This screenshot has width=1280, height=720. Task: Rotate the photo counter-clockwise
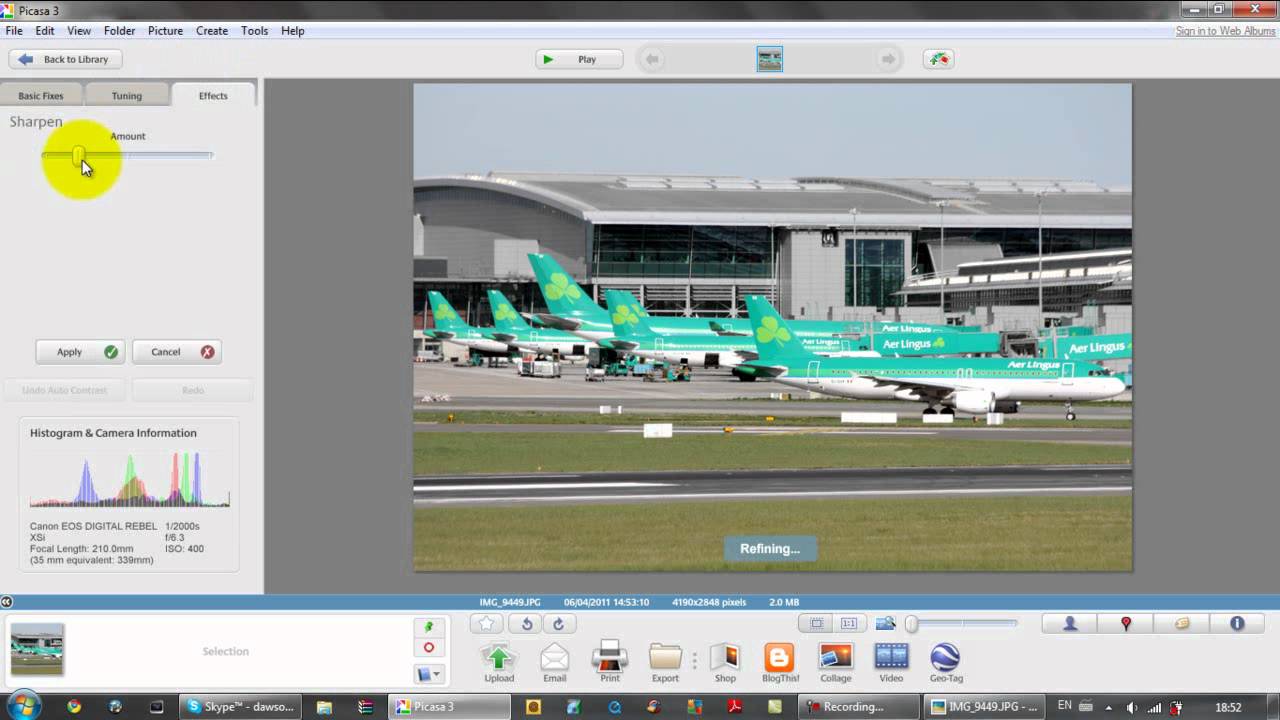pos(526,624)
